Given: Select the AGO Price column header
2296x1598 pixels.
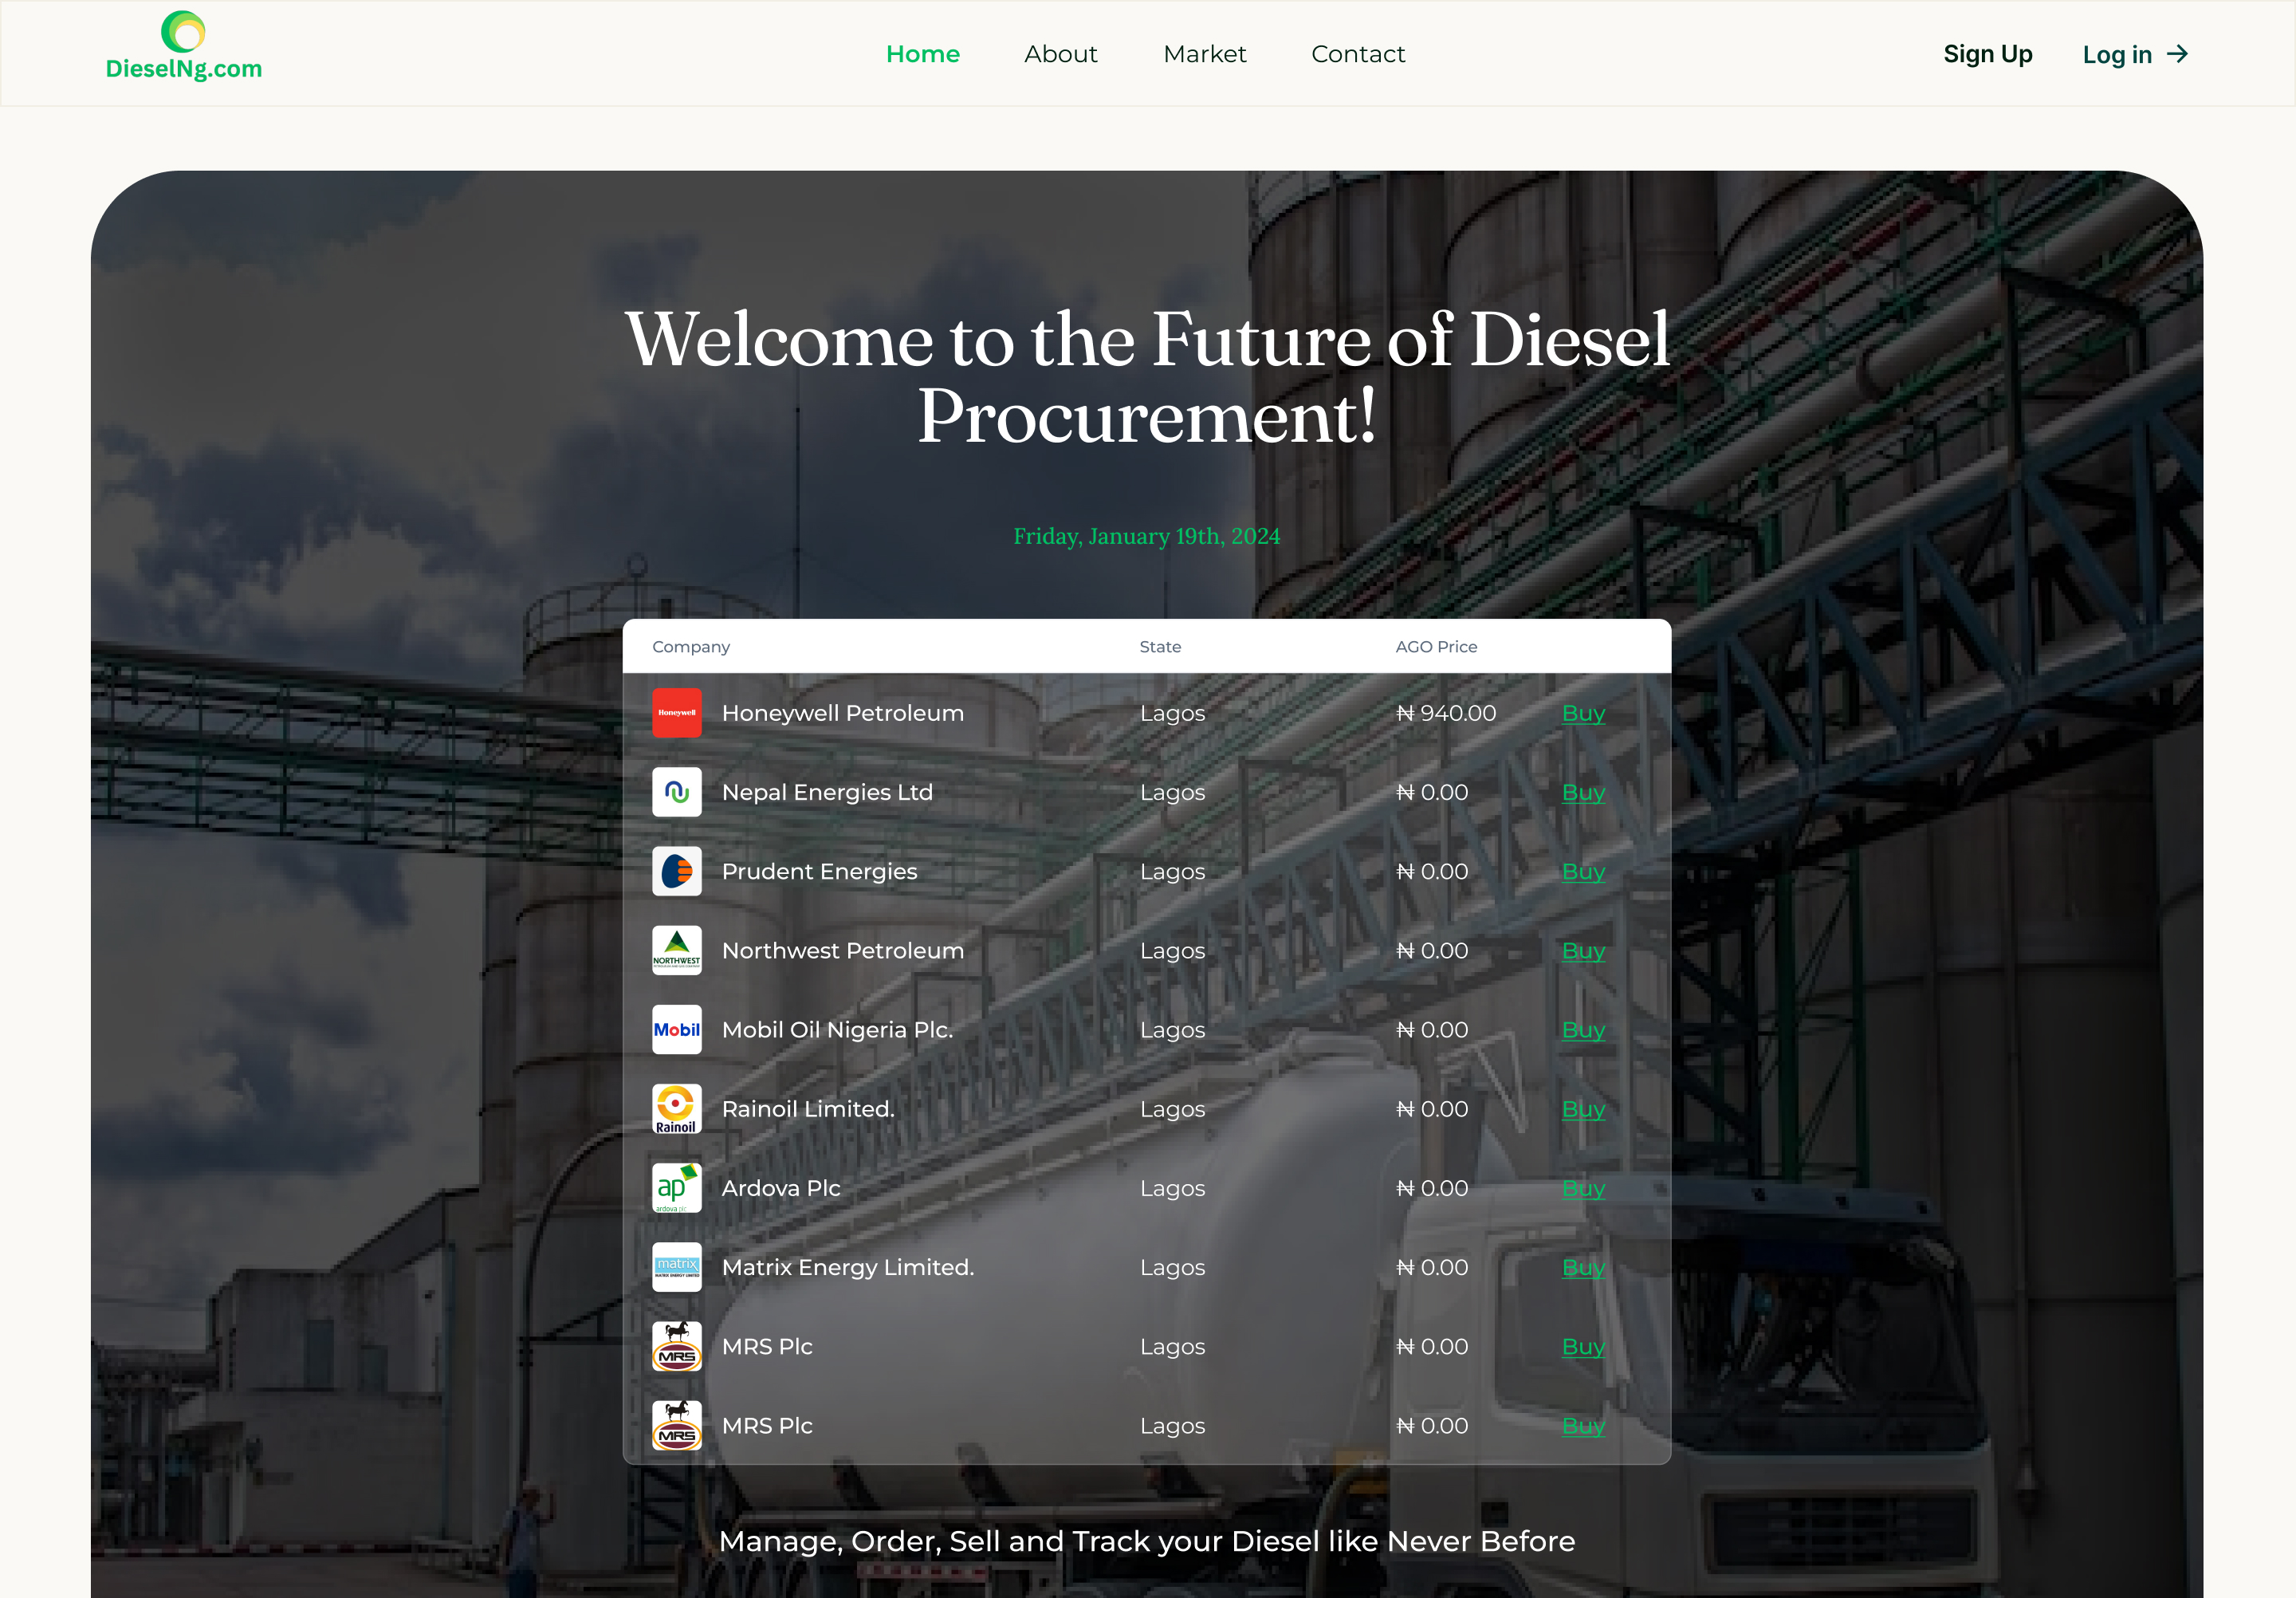Looking at the screenshot, I should pos(1436,647).
